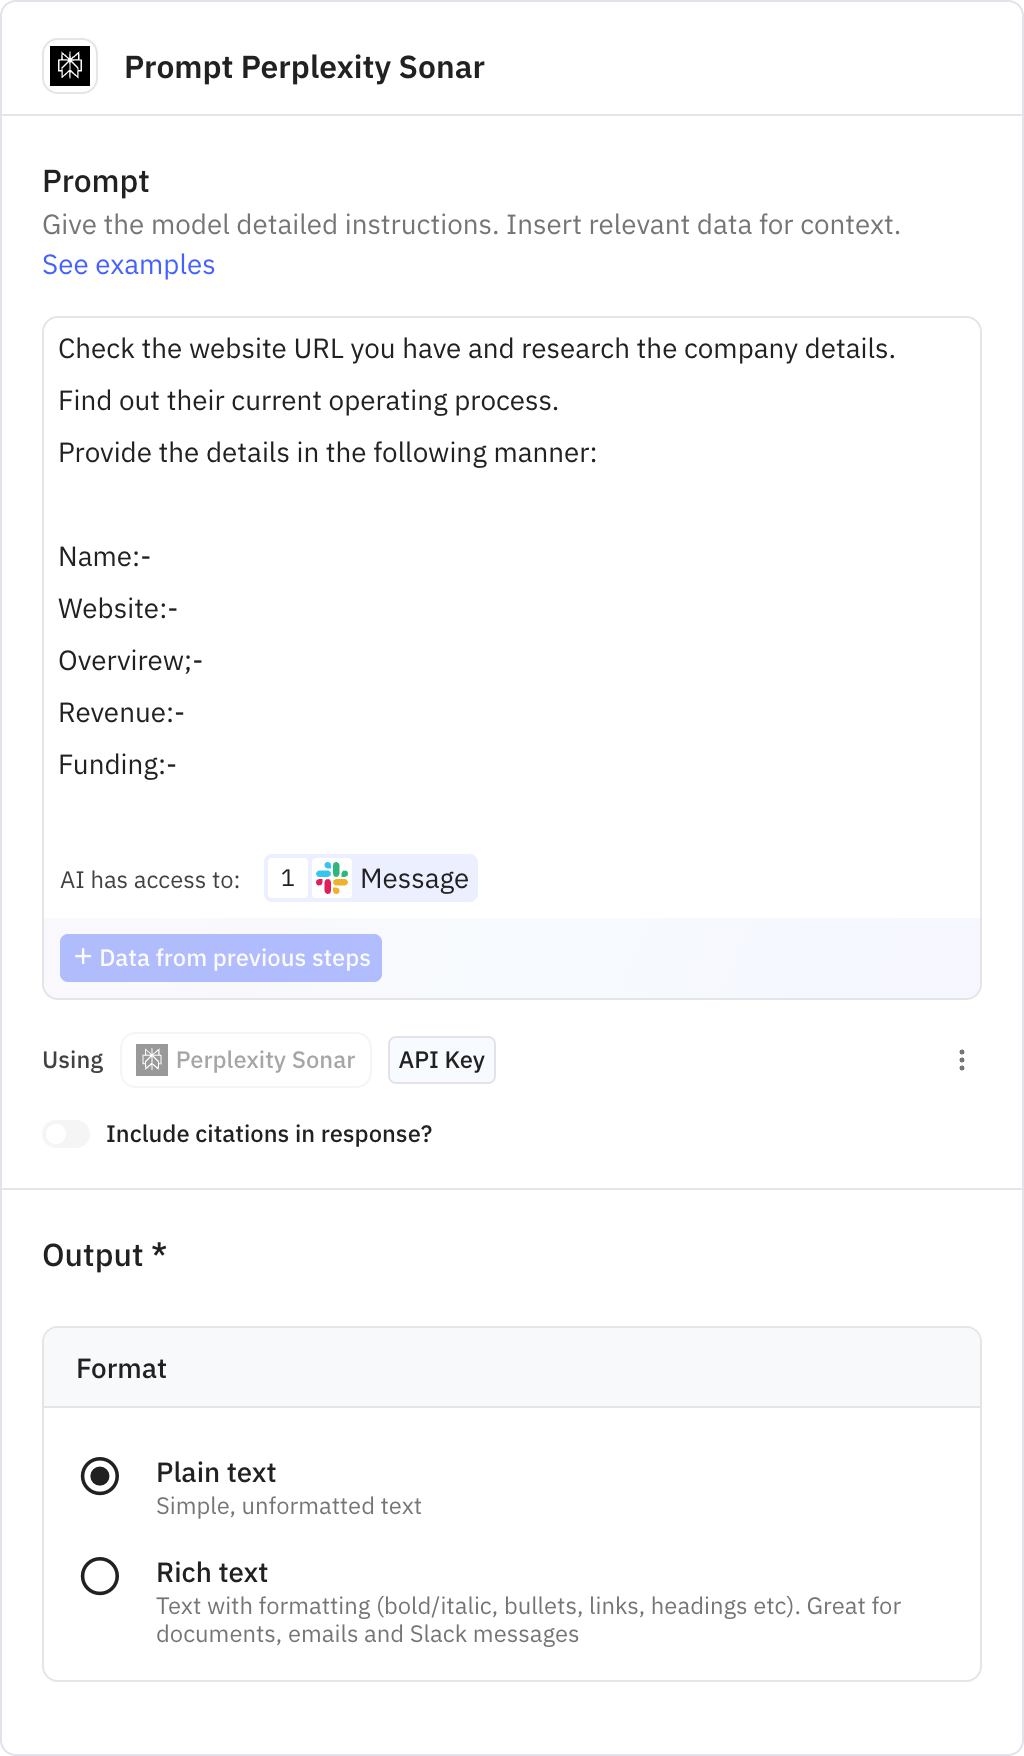
Task: Click the Perplexity logo icon in header
Action: pyautogui.click(x=70, y=67)
